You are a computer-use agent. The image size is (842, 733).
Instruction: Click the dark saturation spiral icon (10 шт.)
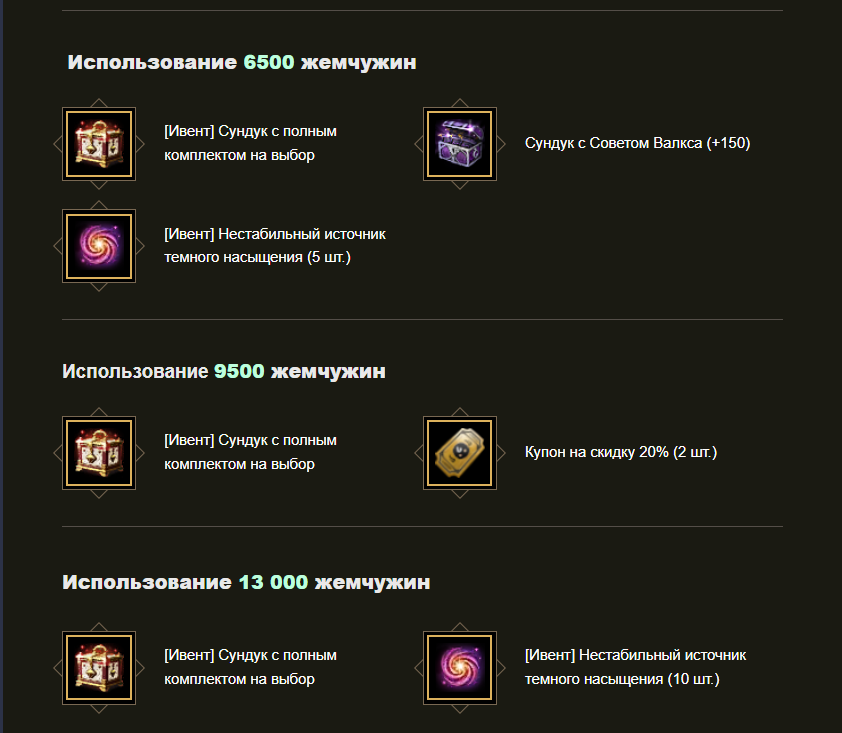tap(460, 667)
